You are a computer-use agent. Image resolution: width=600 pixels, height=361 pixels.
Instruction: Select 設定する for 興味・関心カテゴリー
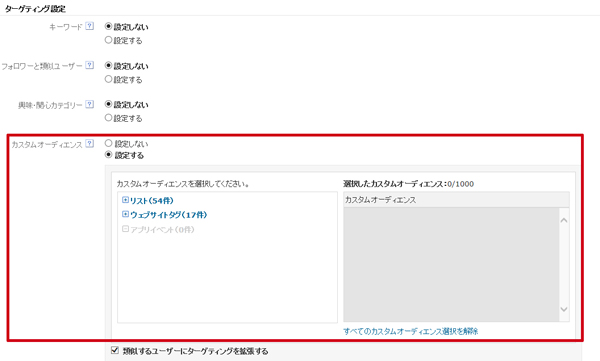tap(108, 118)
